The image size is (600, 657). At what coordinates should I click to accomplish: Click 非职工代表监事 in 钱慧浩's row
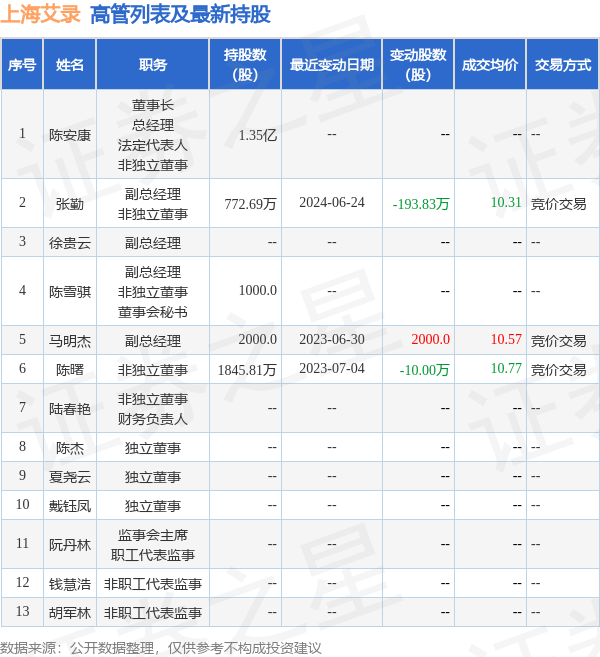tap(153, 584)
